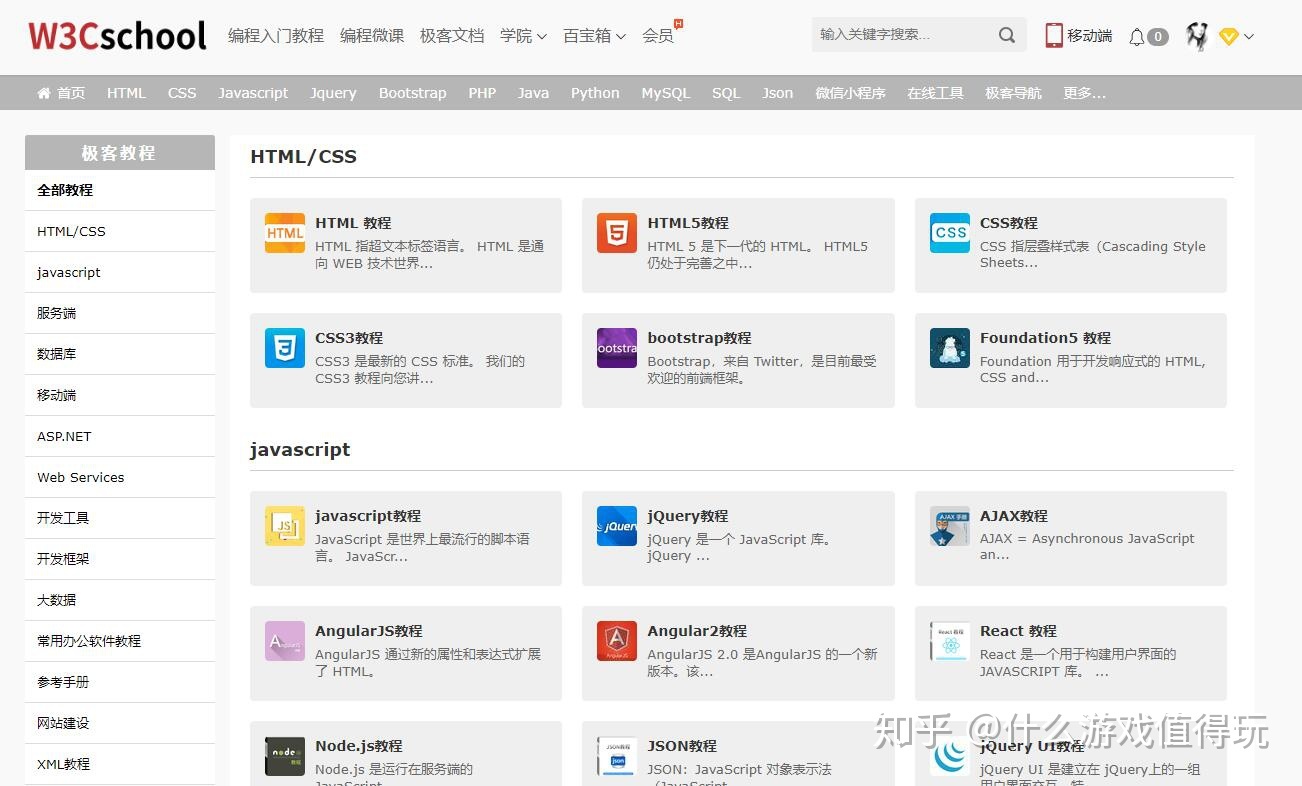The height and width of the screenshot is (786, 1302).
Task: Expand the 学院 dropdown menu
Action: tap(523, 36)
